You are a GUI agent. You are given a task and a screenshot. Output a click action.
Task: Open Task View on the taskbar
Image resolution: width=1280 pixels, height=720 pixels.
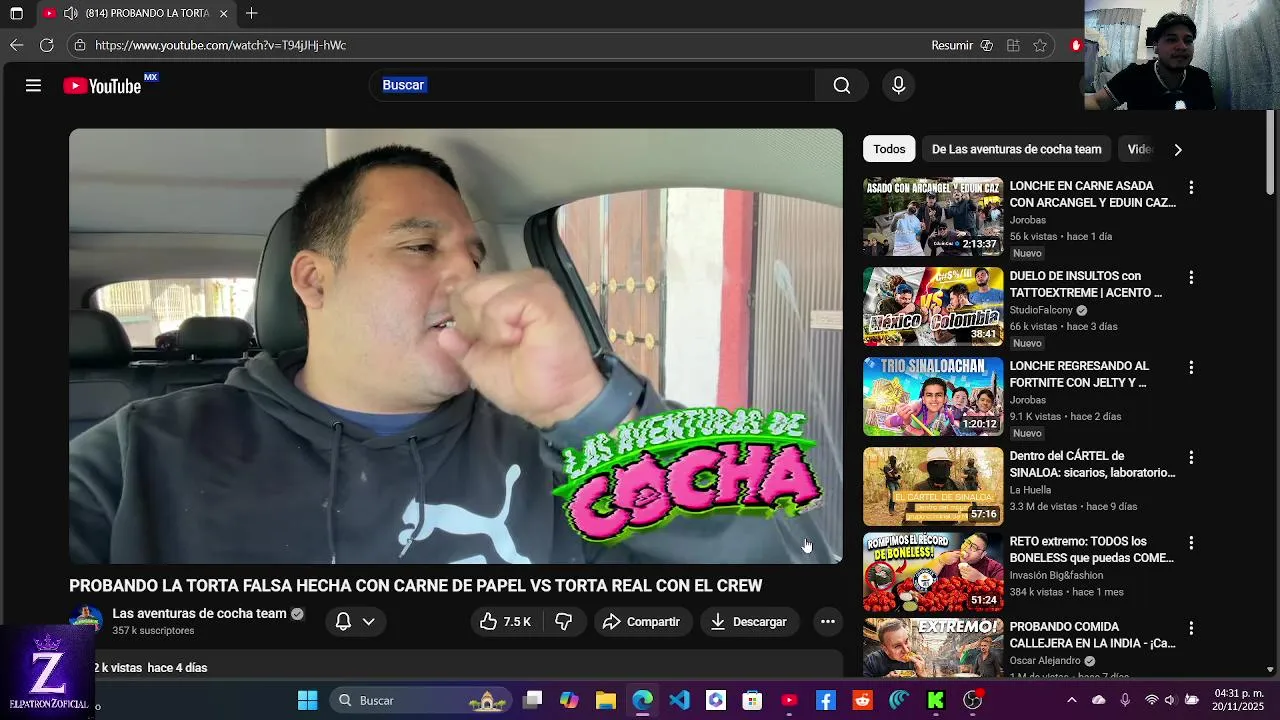[533, 700]
